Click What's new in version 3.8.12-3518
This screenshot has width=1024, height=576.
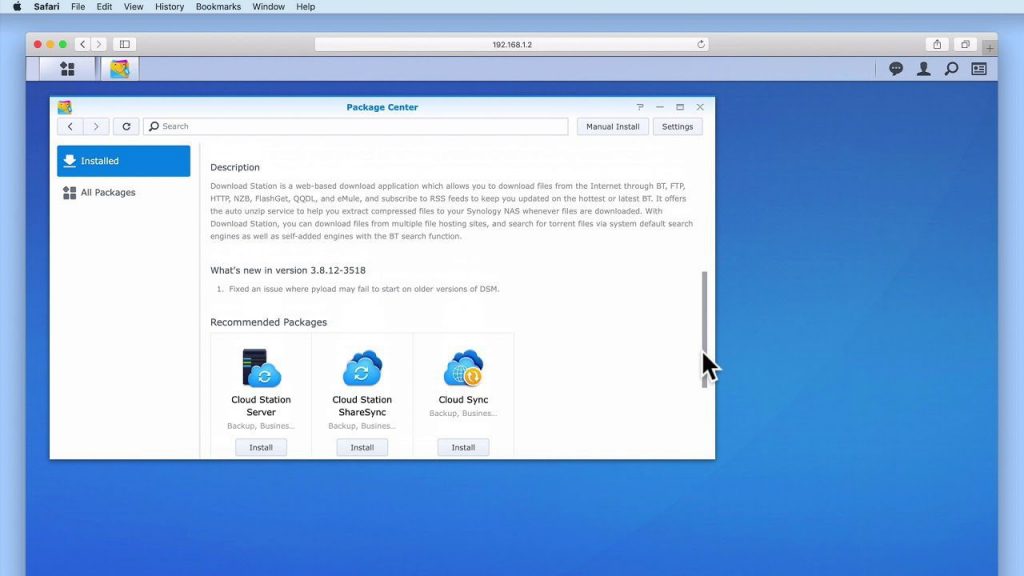tap(288, 270)
